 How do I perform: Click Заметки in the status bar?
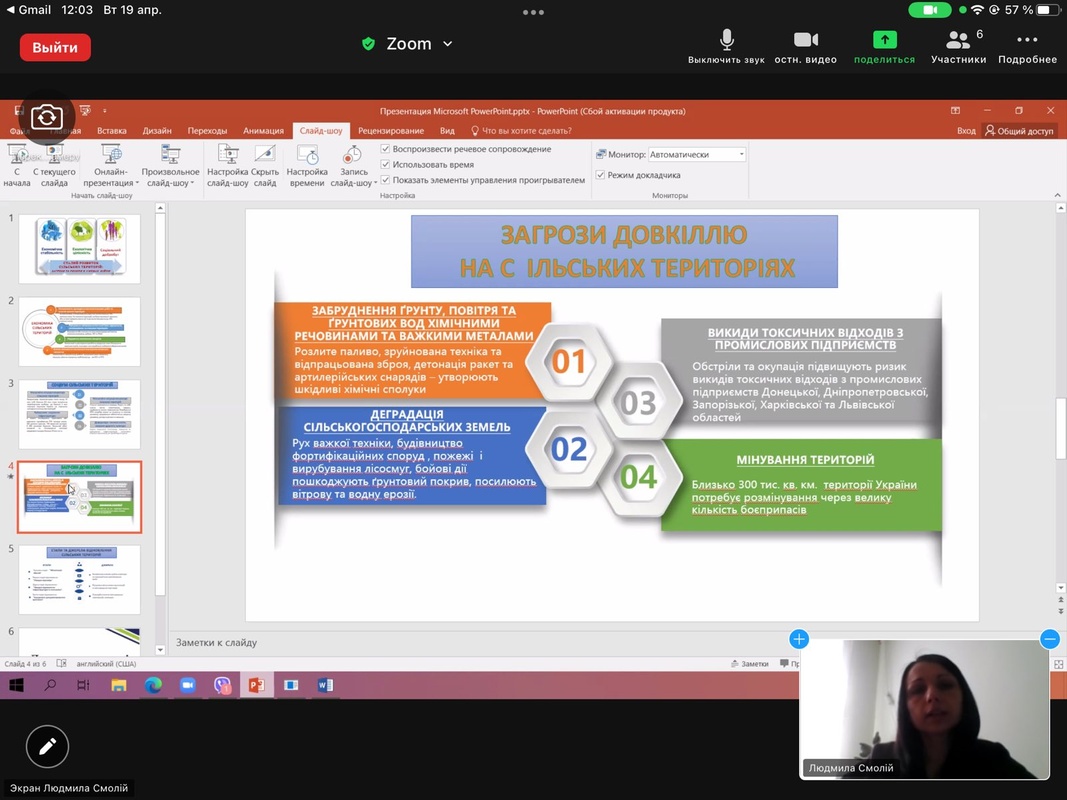pyautogui.click(x=750, y=663)
